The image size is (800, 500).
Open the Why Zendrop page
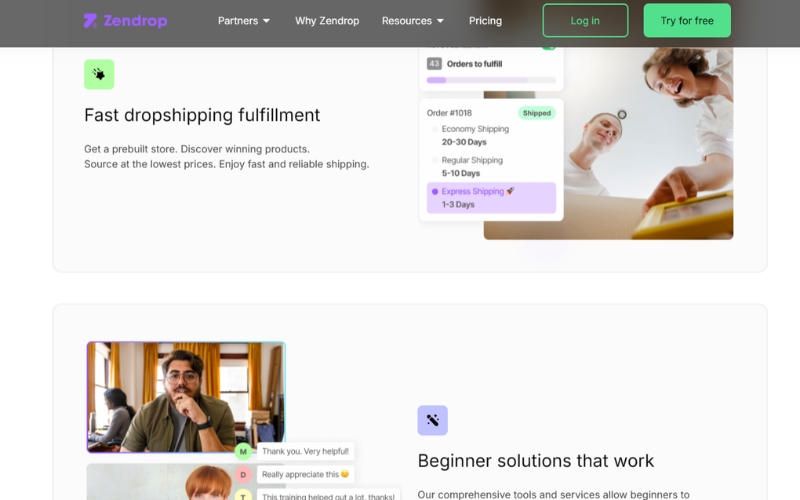(x=327, y=21)
